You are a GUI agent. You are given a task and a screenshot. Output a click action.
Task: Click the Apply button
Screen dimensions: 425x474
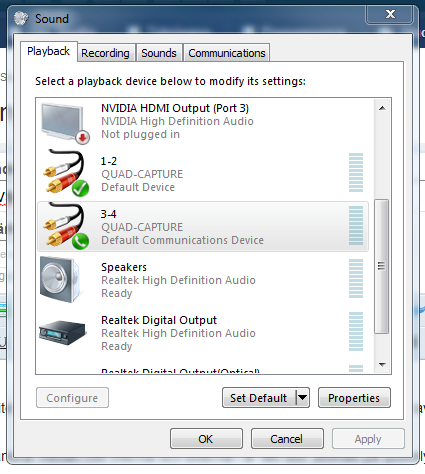(x=368, y=439)
